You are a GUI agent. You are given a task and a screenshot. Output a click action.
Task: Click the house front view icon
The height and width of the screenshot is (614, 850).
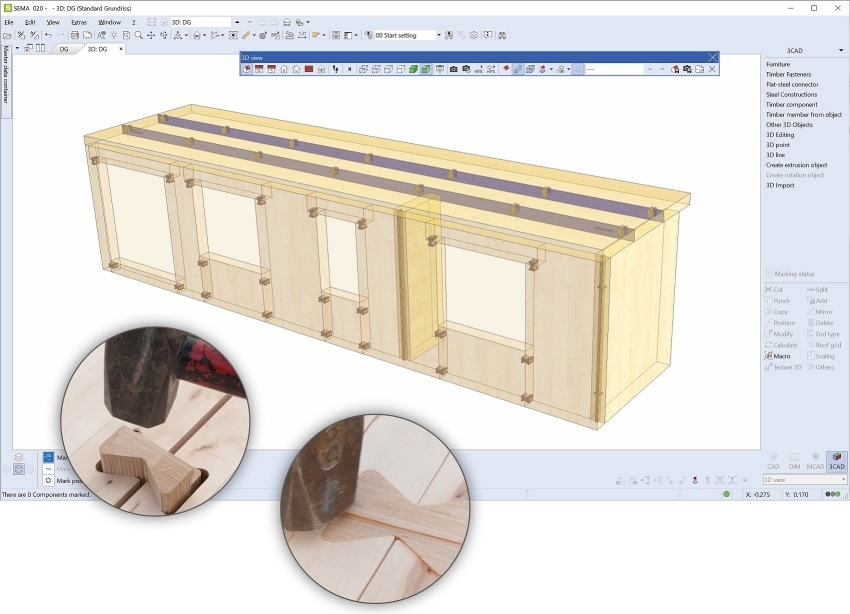click(284, 69)
